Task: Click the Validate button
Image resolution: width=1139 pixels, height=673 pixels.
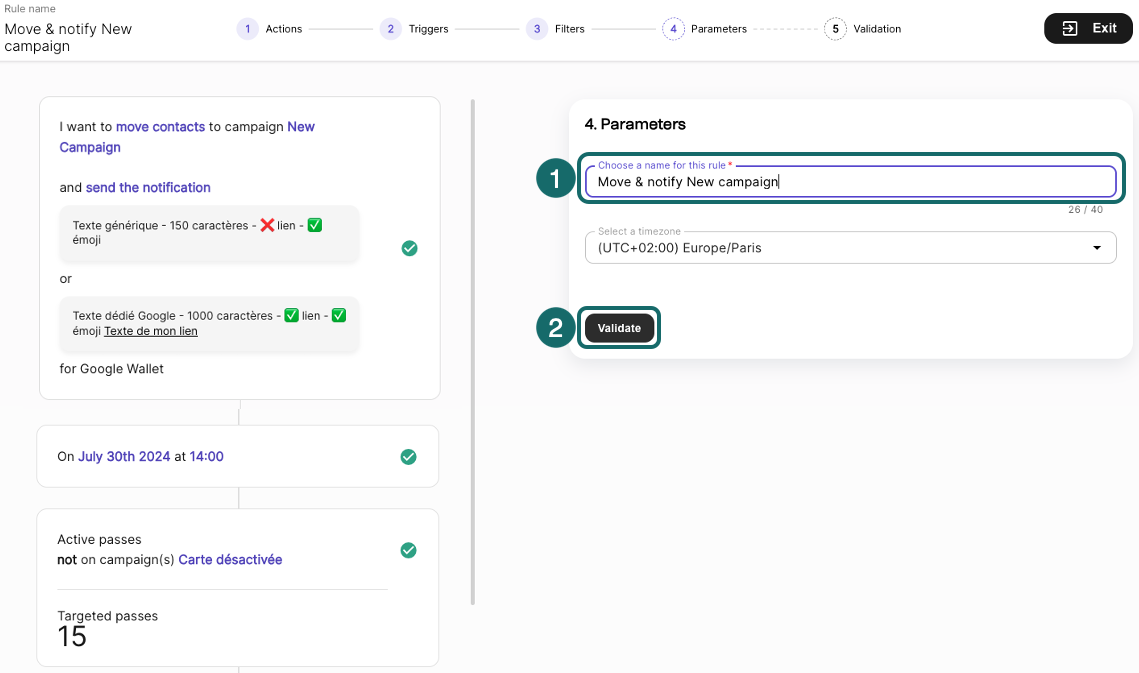Action: click(x=619, y=327)
